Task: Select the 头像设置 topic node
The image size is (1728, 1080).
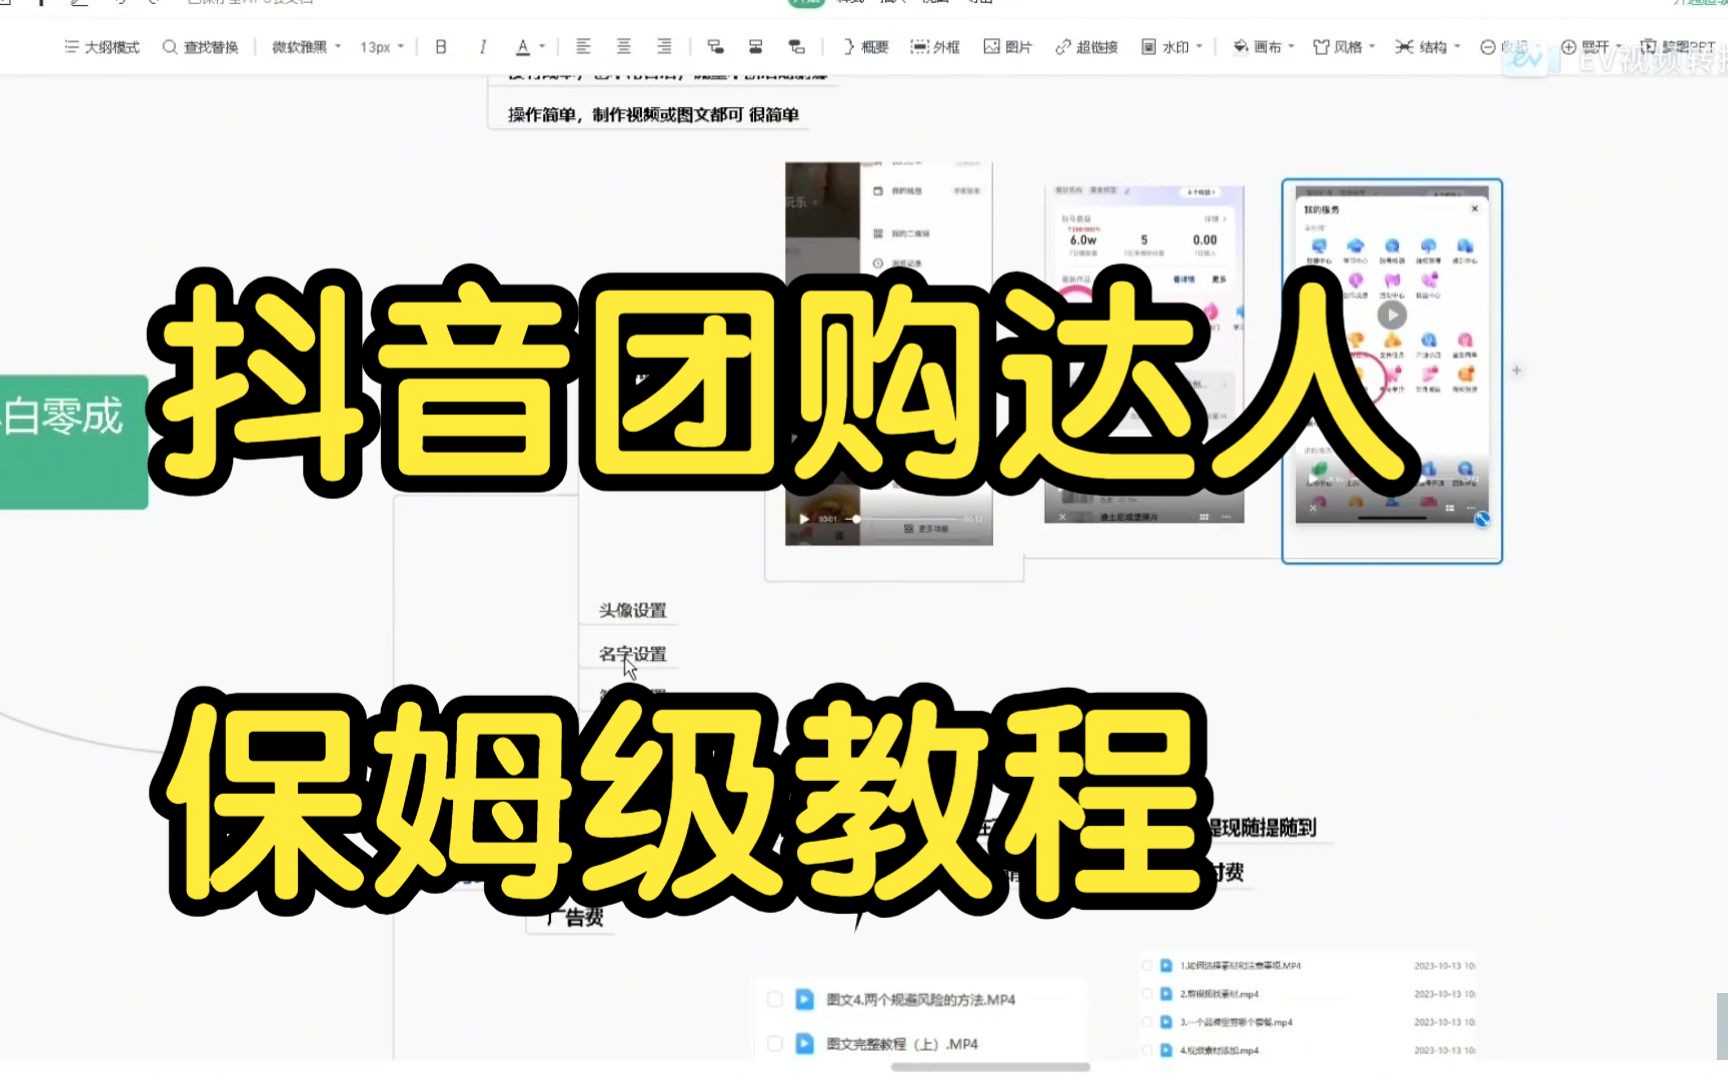Action: [632, 610]
